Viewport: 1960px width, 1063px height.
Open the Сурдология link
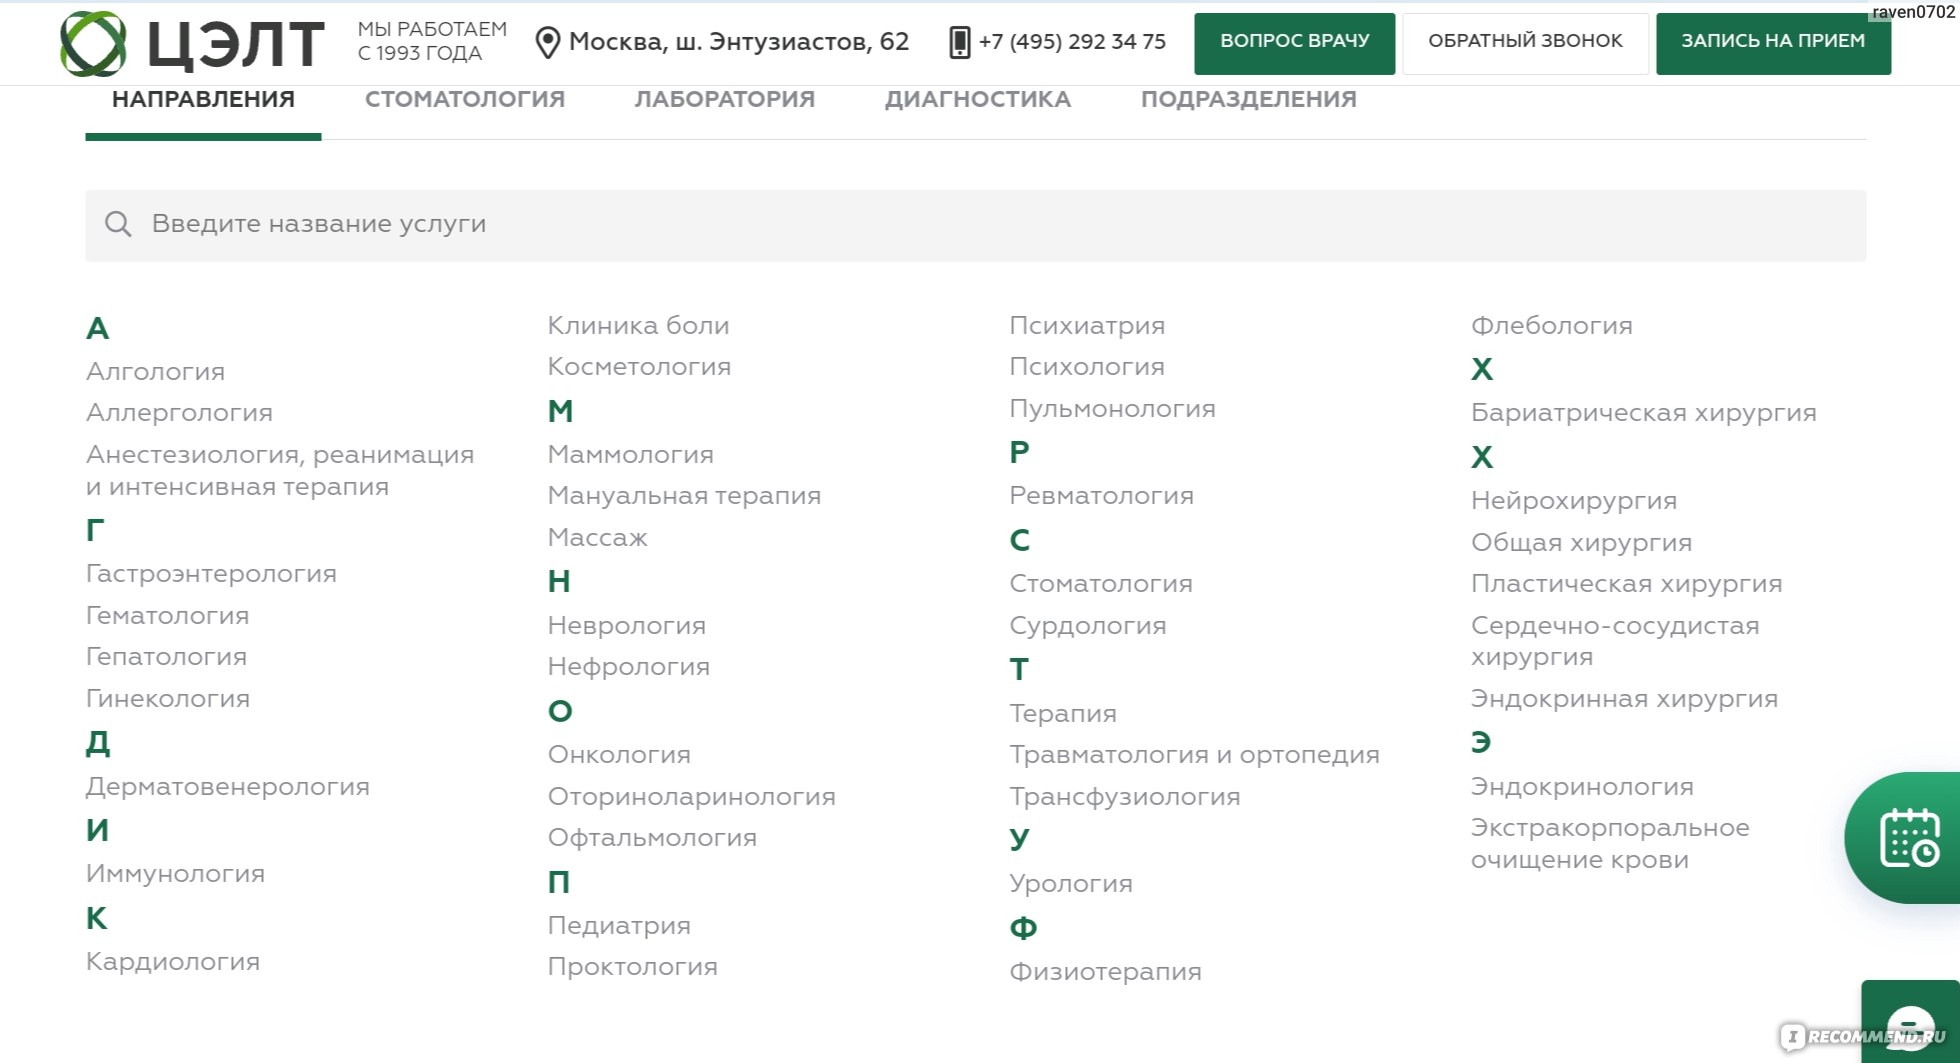[1088, 626]
